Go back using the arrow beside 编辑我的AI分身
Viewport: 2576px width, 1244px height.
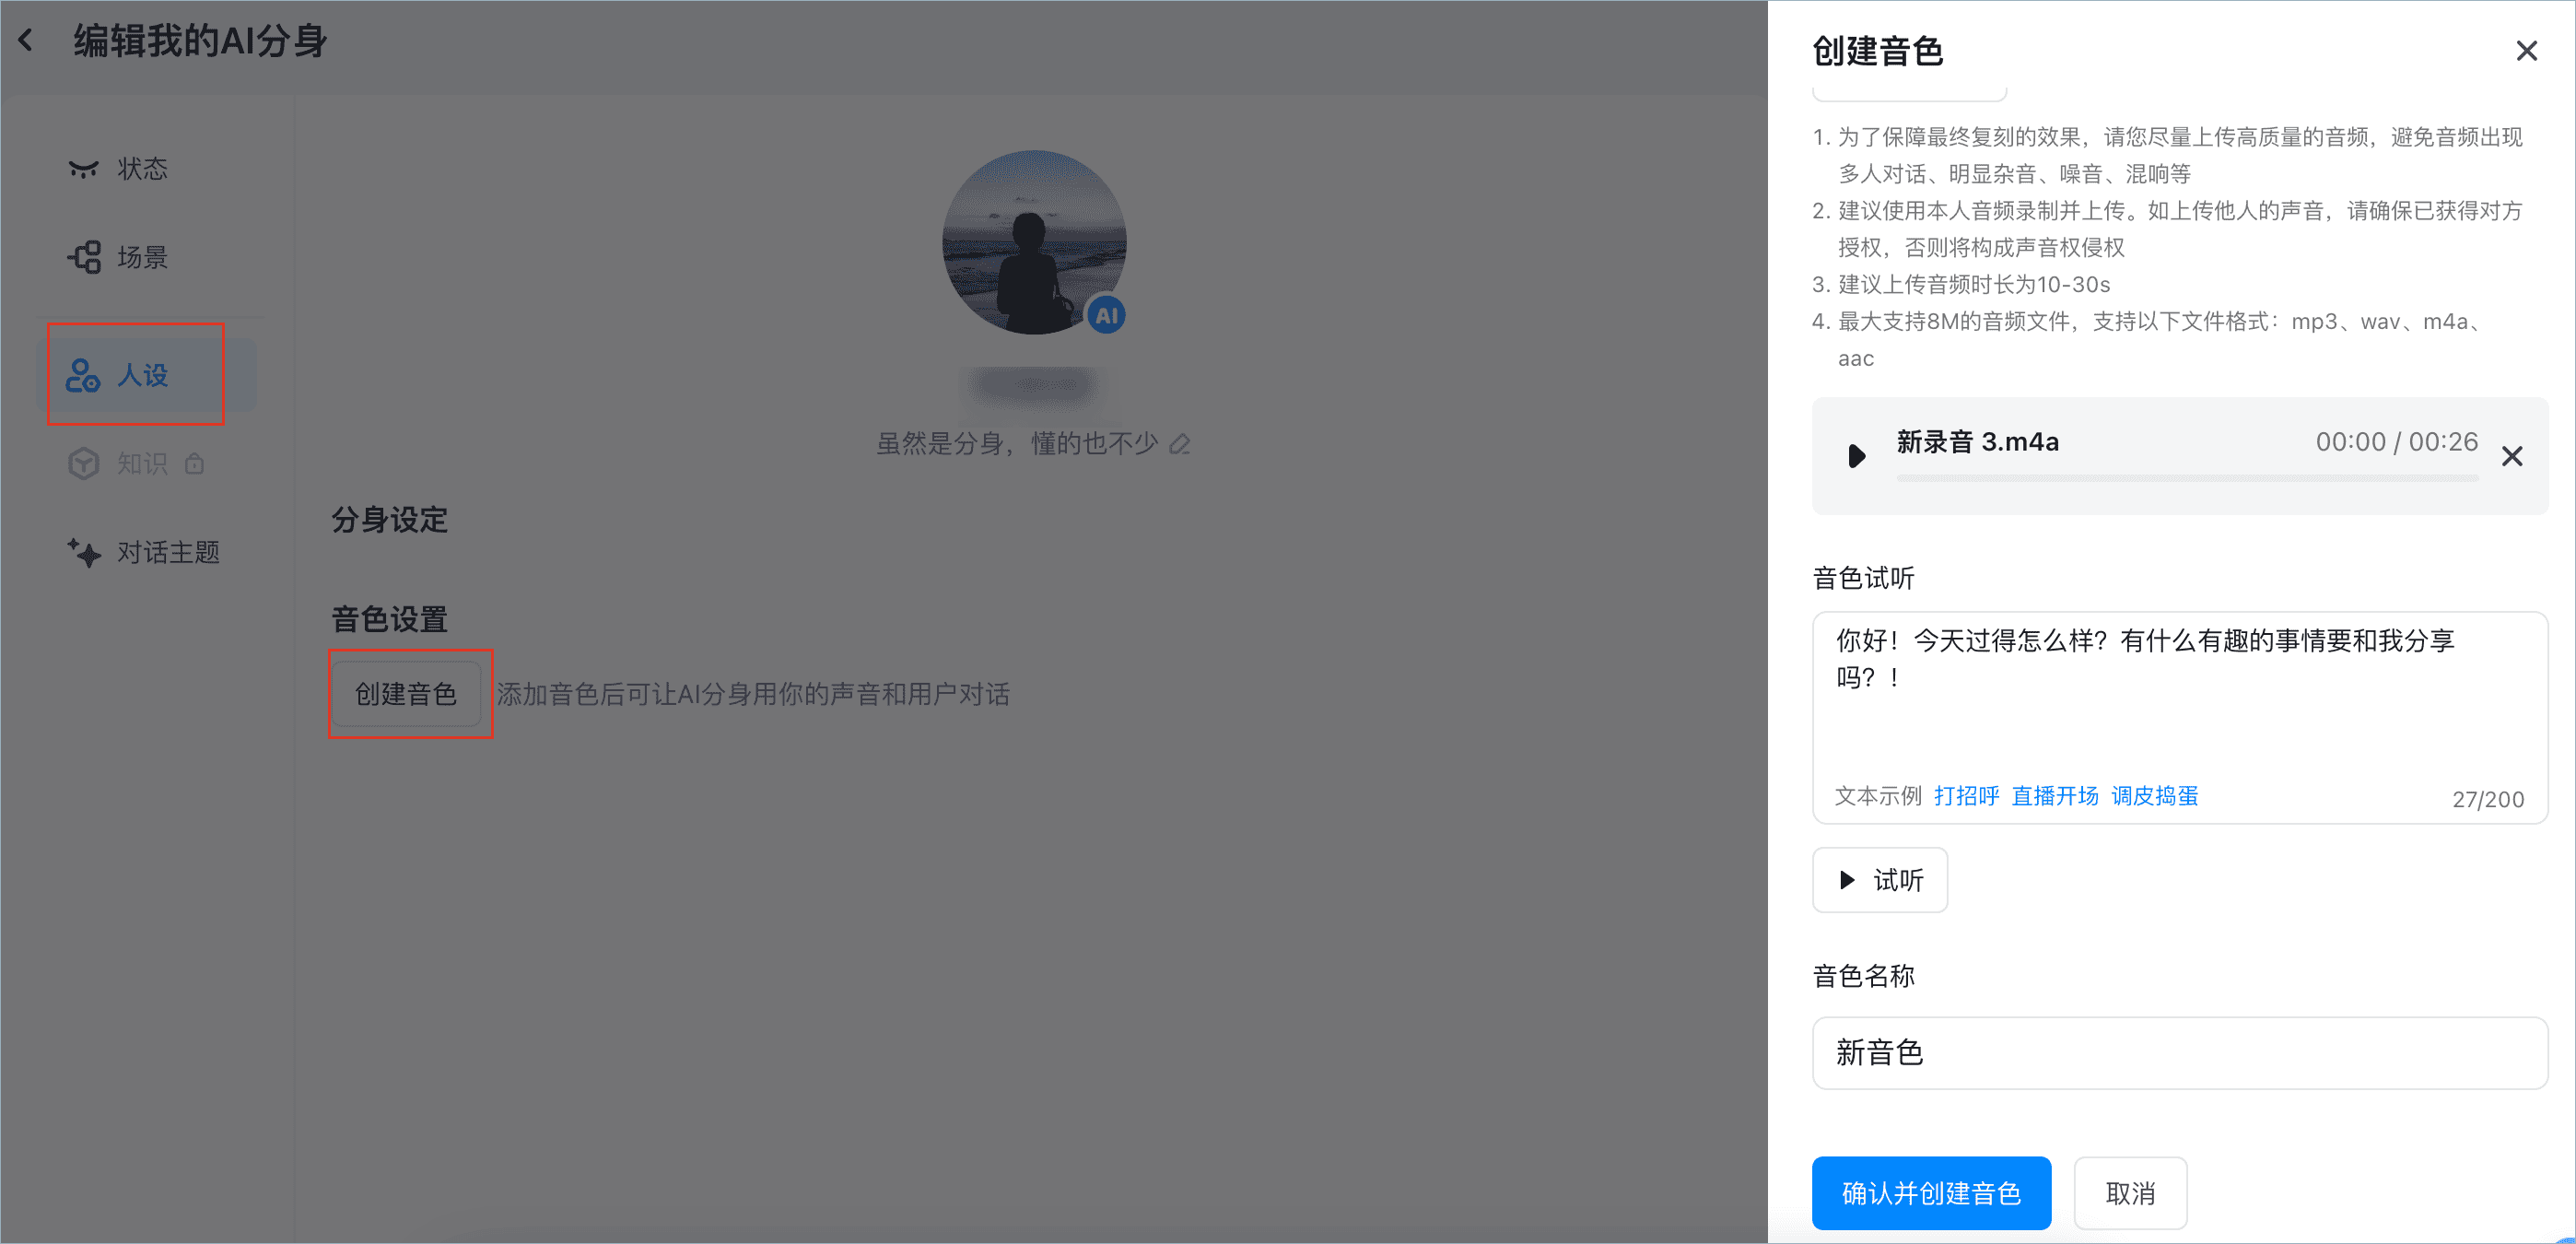tap(27, 41)
